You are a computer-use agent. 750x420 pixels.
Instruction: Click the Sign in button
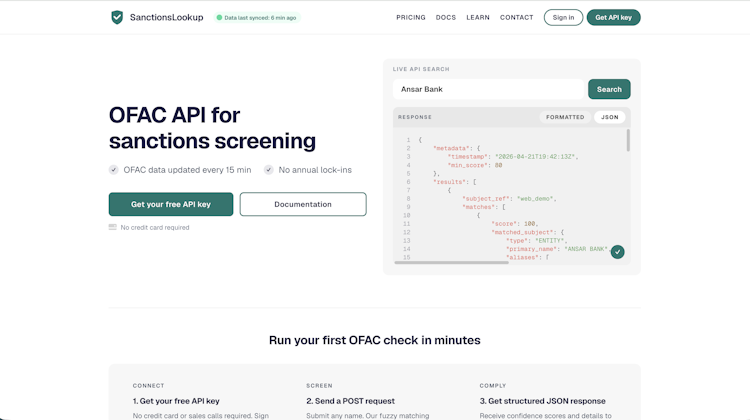click(563, 18)
